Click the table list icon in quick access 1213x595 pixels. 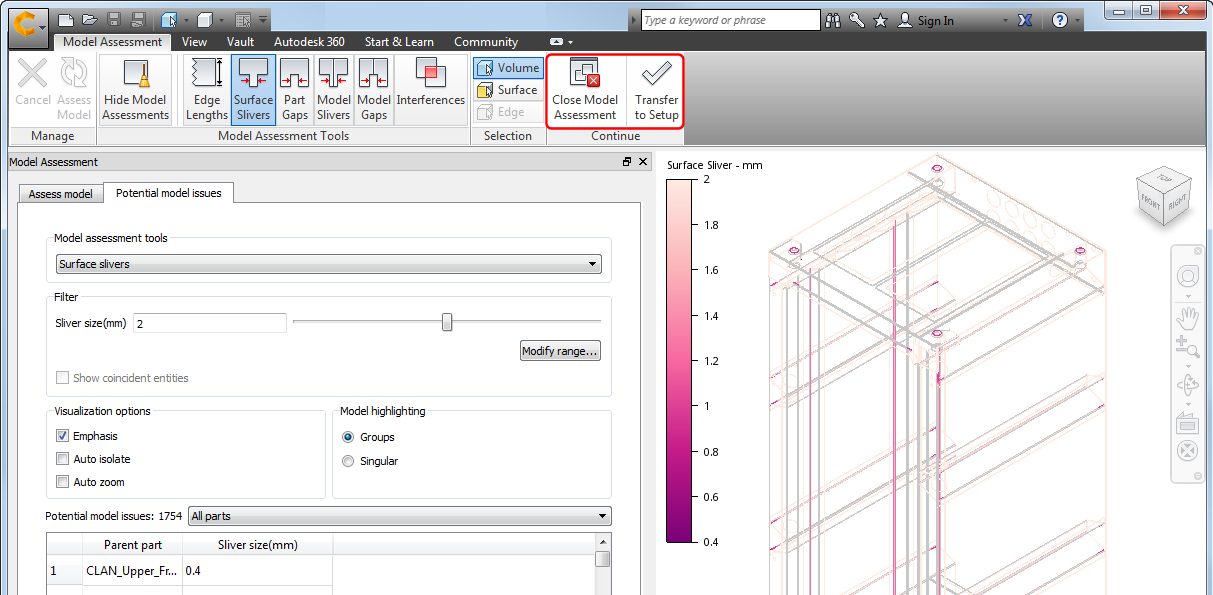pyautogui.click(x=243, y=20)
